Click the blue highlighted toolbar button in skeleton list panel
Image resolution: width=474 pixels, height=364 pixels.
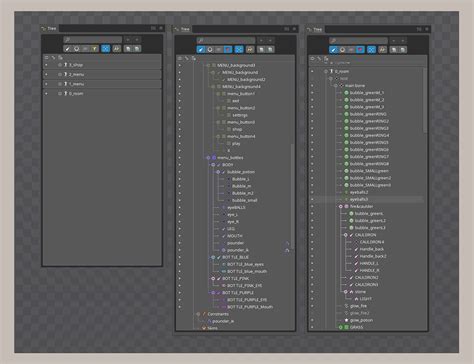pos(105,49)
